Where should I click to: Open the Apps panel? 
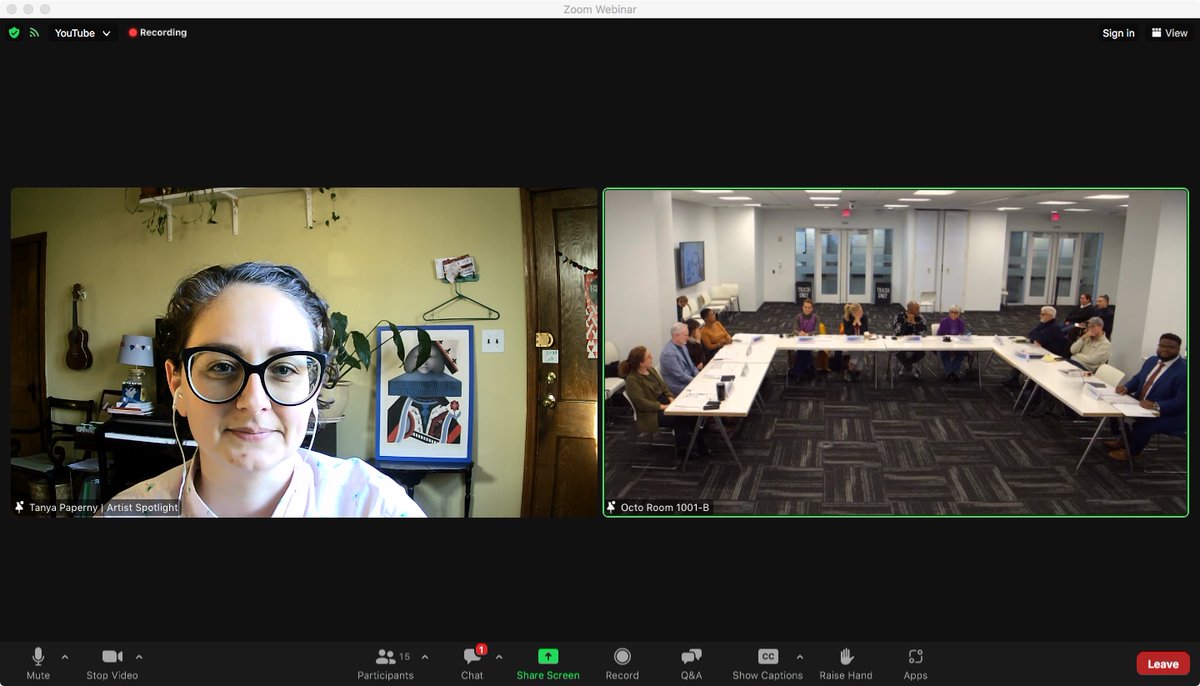click(x=915, y=663)
